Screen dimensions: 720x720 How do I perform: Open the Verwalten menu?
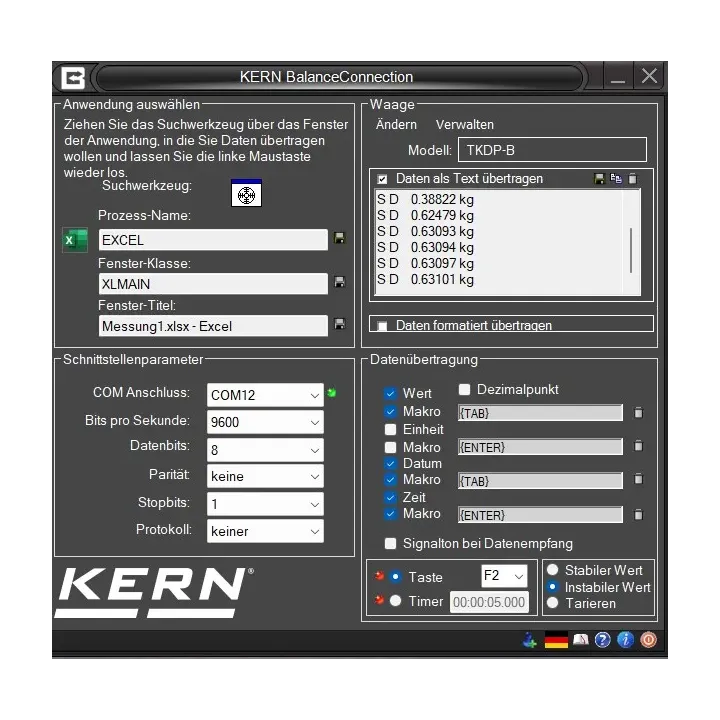pos(465,124)
